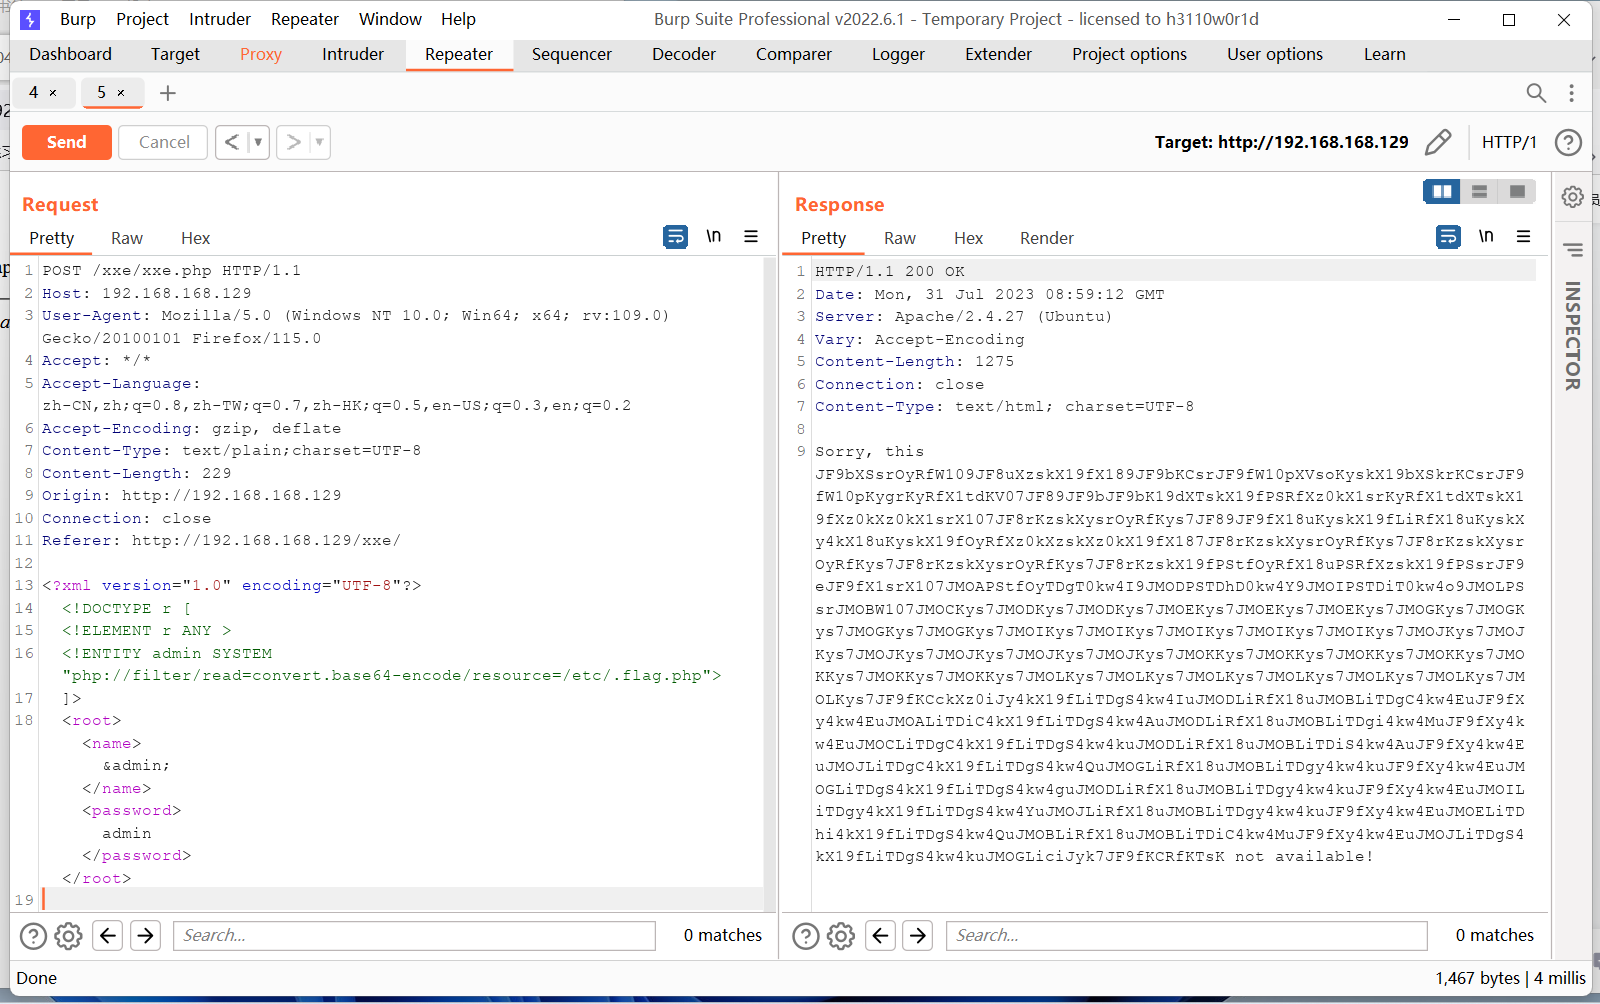
Task: Open the Project menu
Action: (x=142, y=19)
